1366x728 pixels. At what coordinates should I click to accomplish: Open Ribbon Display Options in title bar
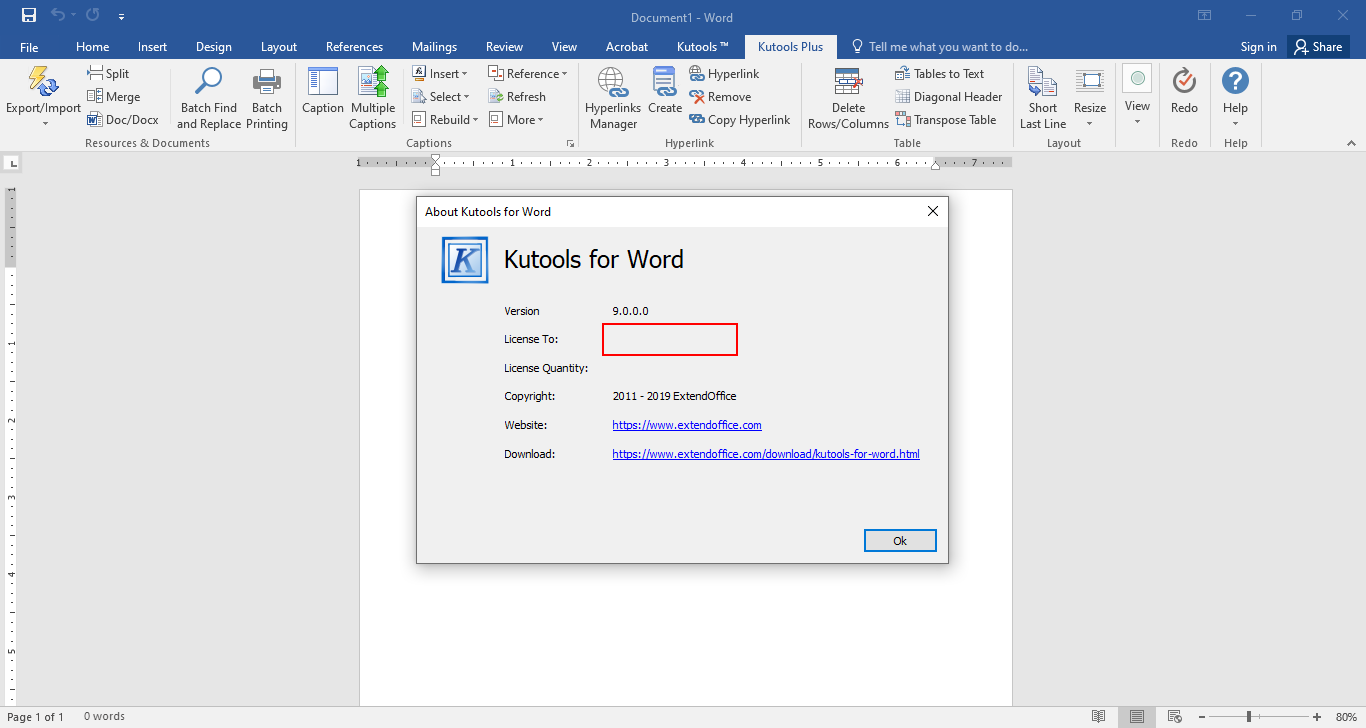coord(1204,16)
